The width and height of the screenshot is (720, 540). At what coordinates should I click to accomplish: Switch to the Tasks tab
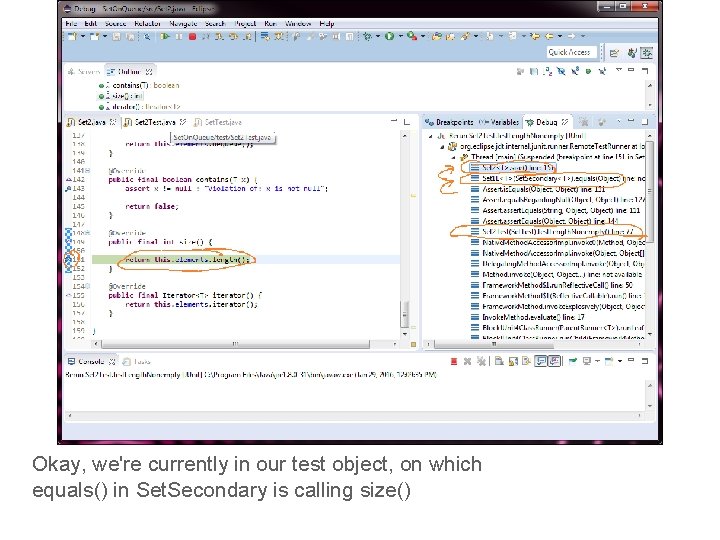coord(137,362)
